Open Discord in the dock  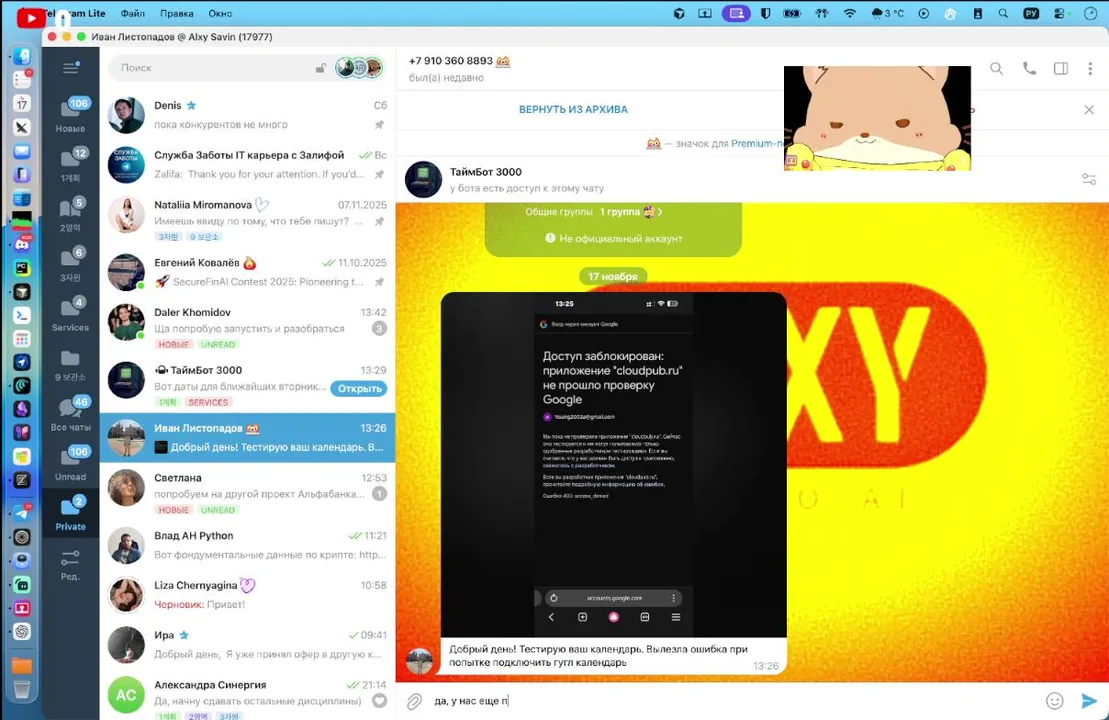[x=22, y=245]
